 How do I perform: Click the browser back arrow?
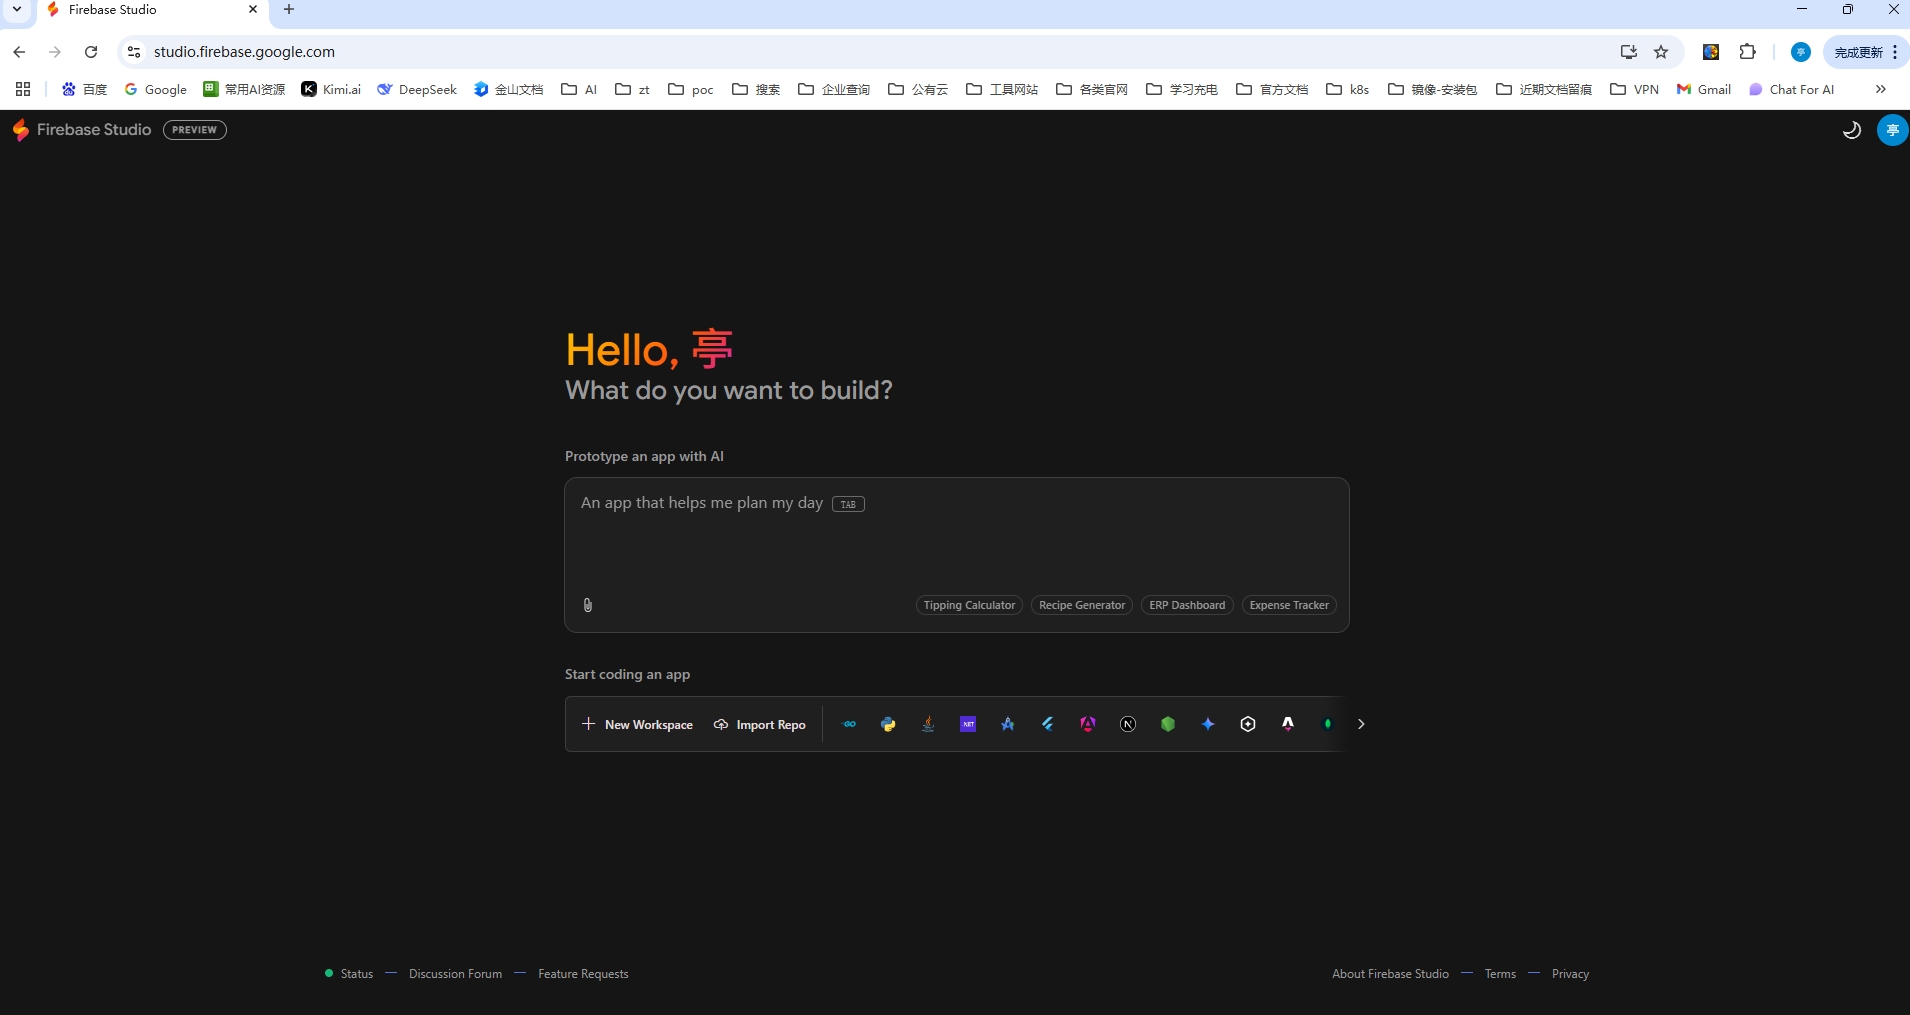click(19, 52)
